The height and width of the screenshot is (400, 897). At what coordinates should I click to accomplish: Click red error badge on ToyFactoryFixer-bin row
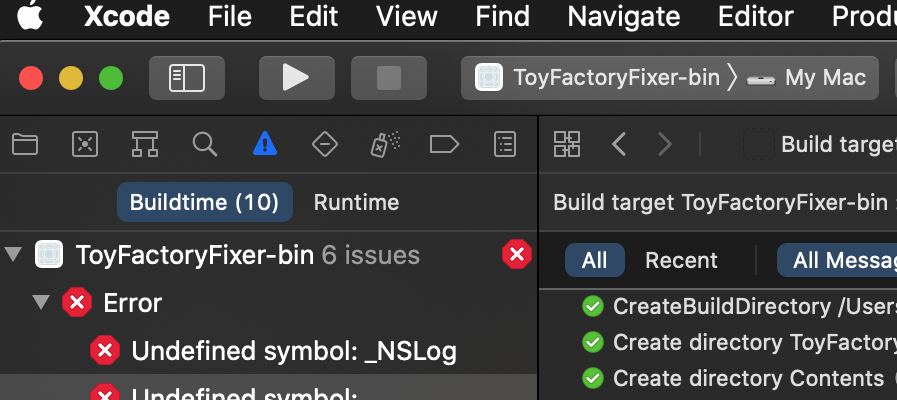coord(517,255)
